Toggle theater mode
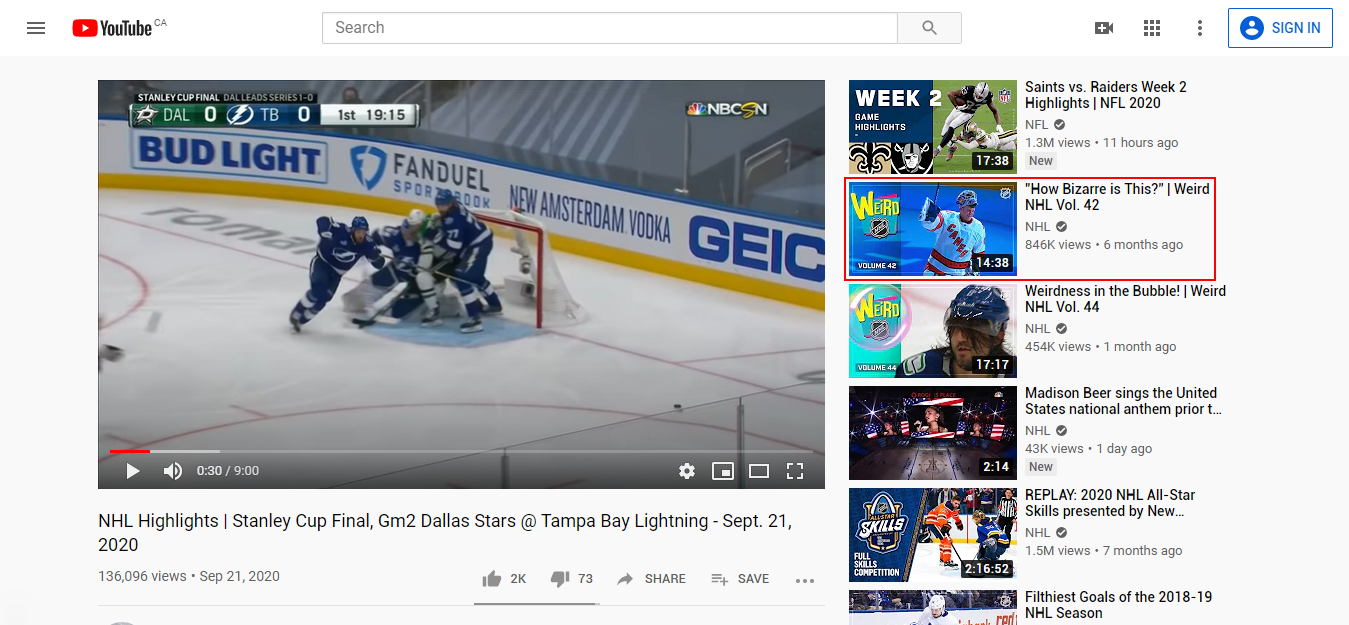 [x=759, y=471]
